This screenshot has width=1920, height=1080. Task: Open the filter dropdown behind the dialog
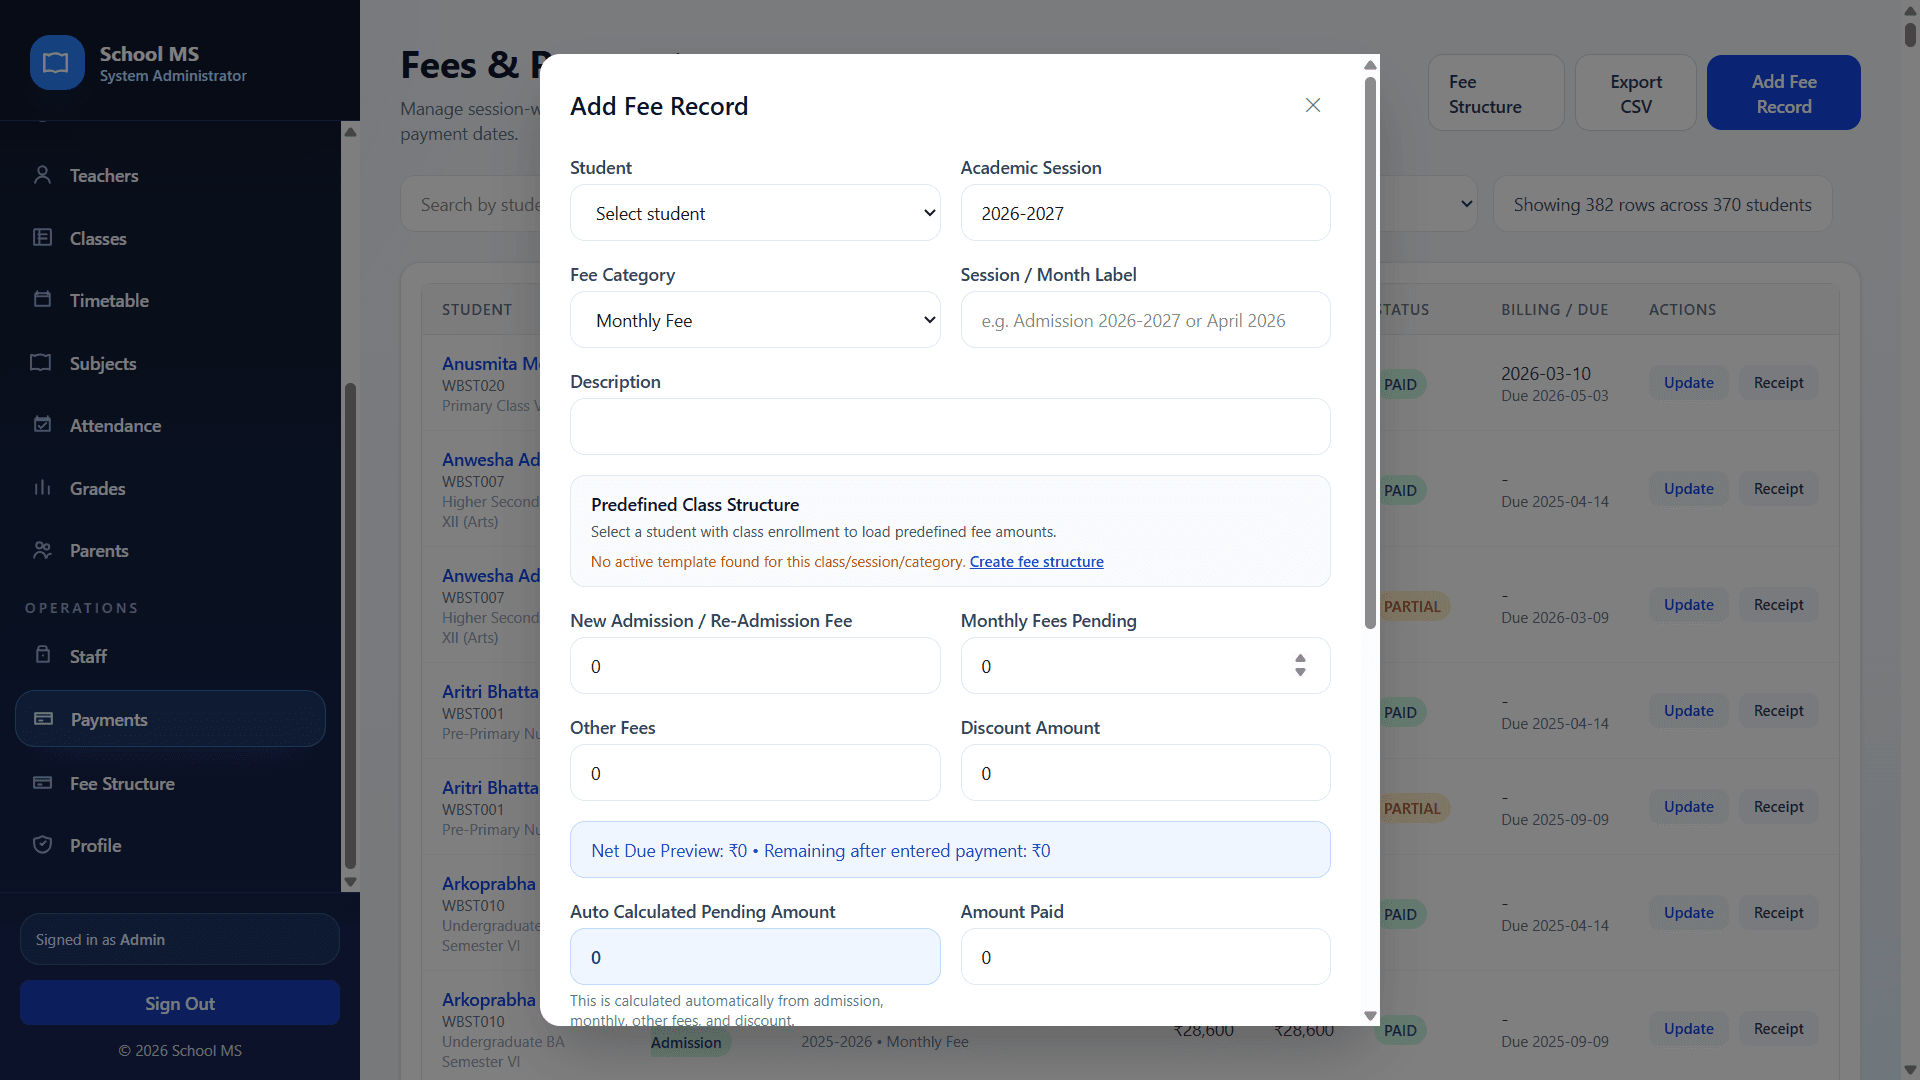coord(1466,204)
